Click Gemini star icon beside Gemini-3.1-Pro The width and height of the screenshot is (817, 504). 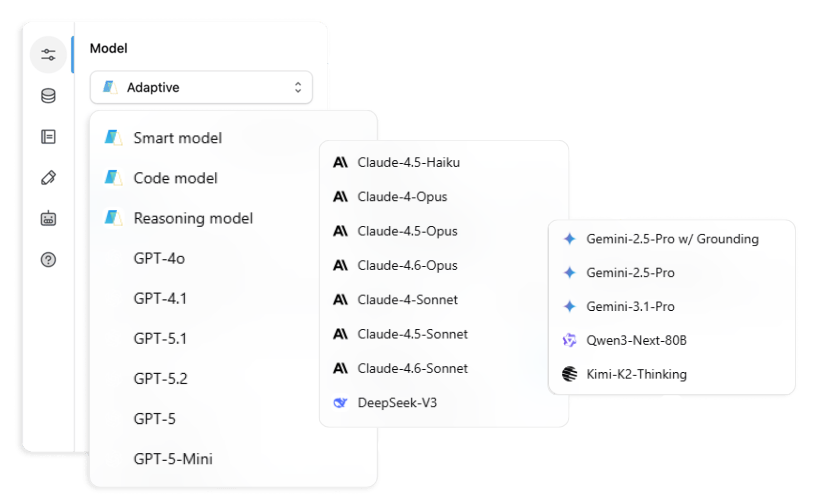click(570, 306)
